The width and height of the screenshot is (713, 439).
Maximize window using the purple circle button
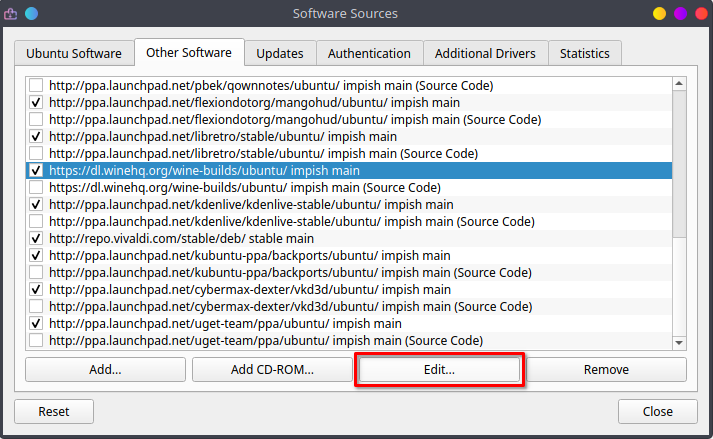[680, 14]
